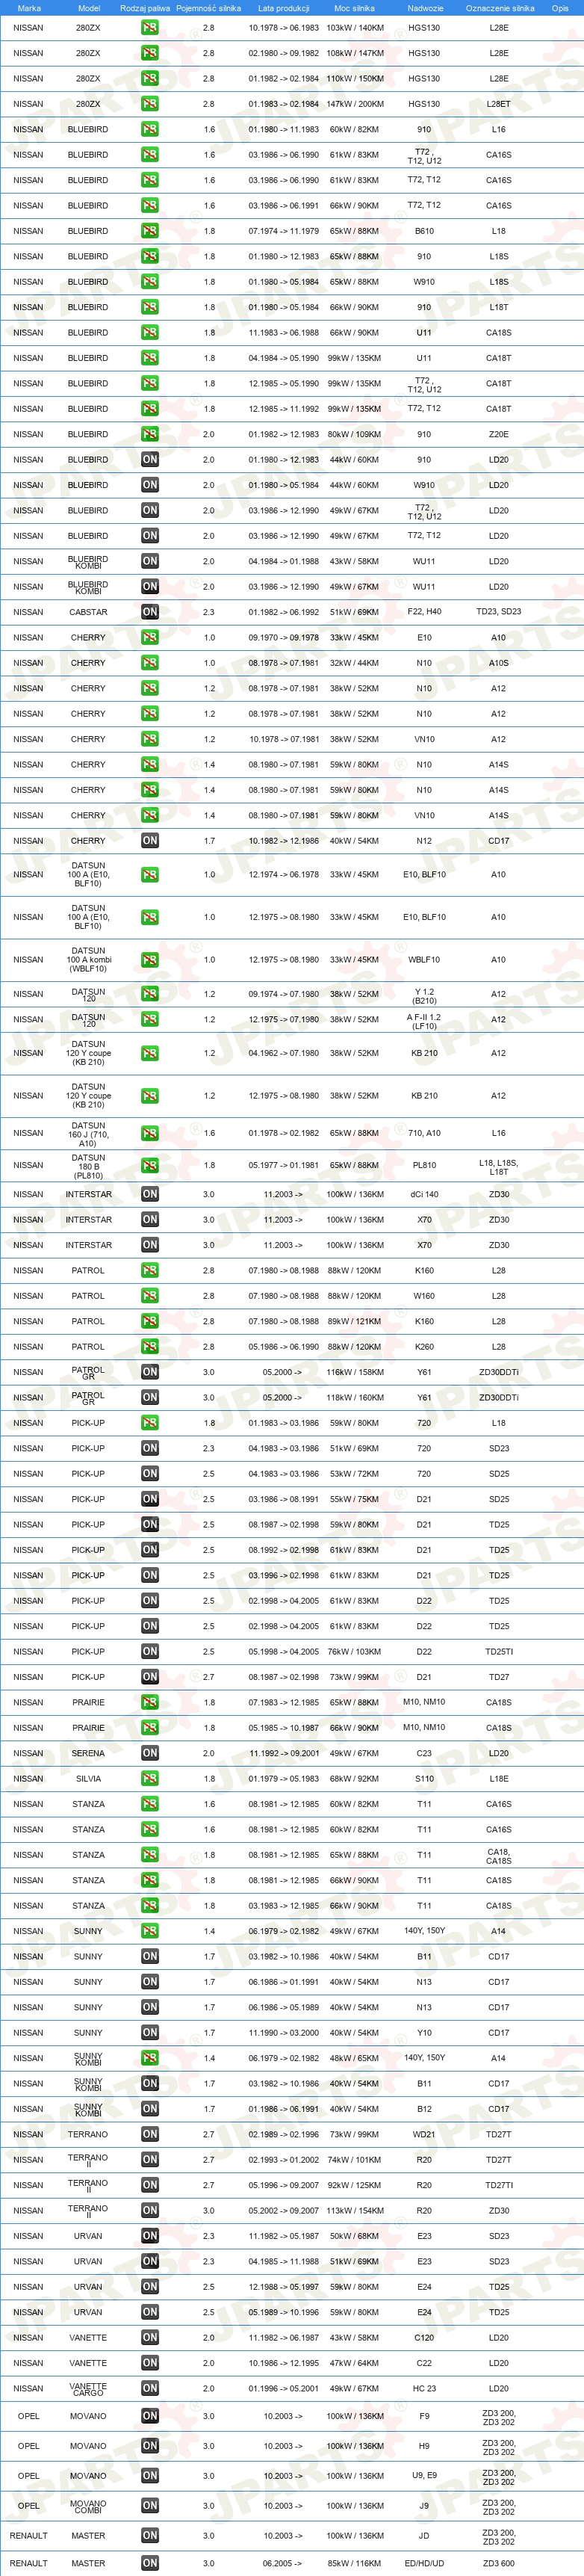
Task: Click diesel ON icon in Opel Movano F9 row
Action: pos(149,2416)
